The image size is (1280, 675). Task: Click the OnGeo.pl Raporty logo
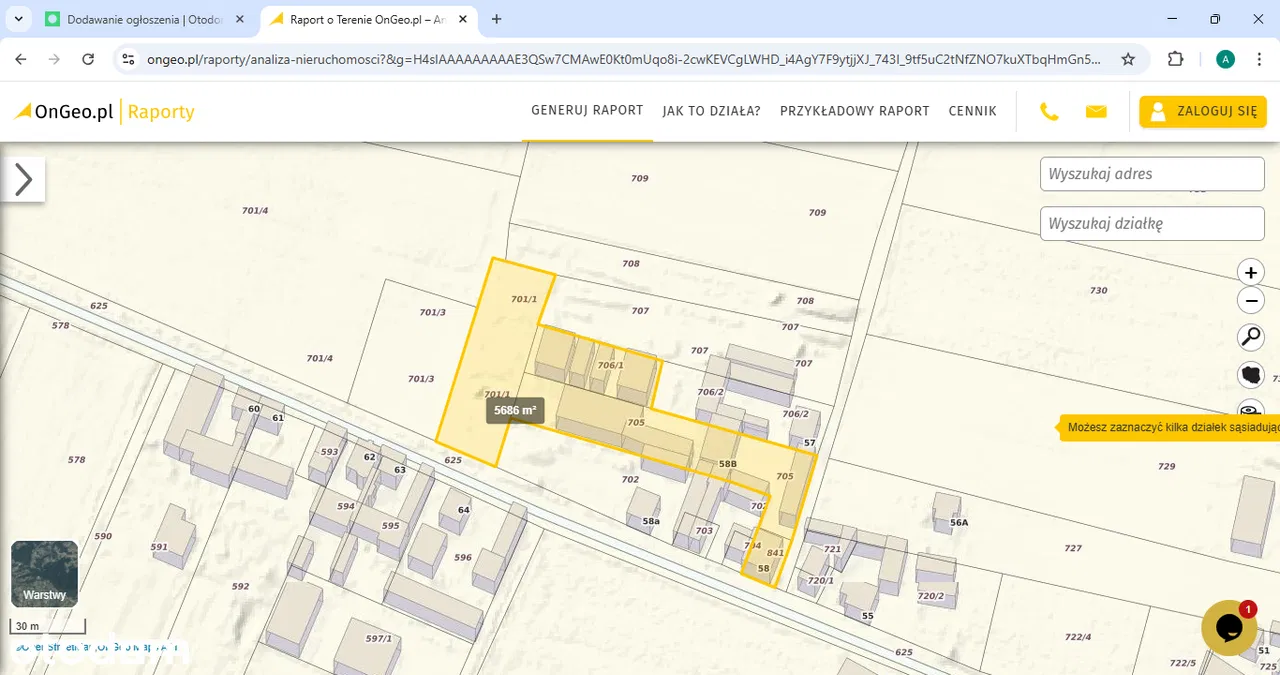point(105,111)
